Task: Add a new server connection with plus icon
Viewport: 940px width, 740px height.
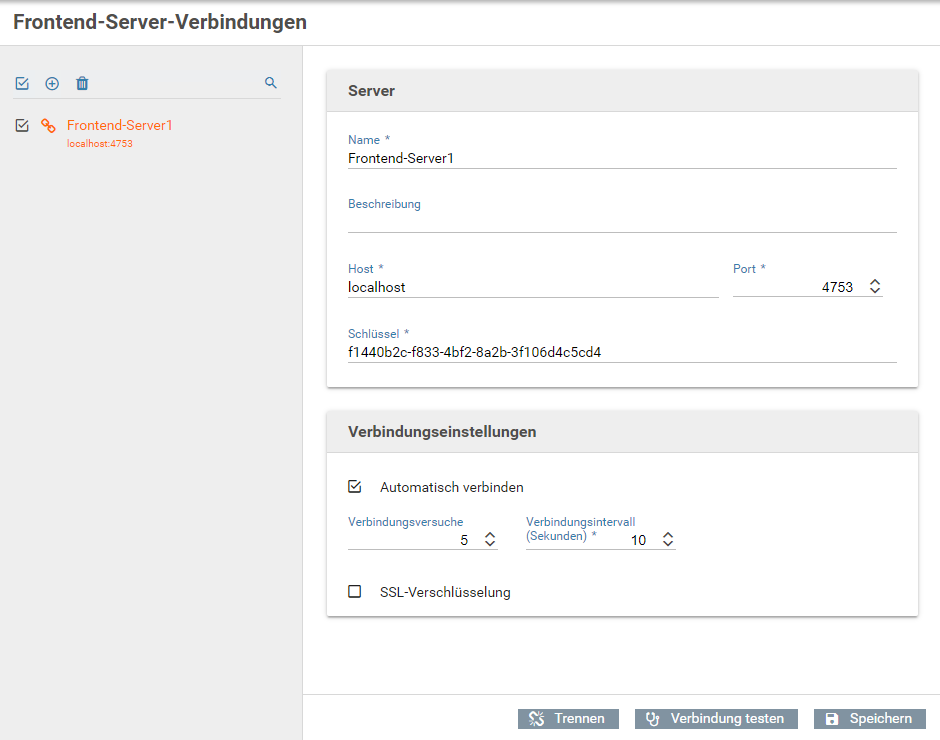Action: 52,83
